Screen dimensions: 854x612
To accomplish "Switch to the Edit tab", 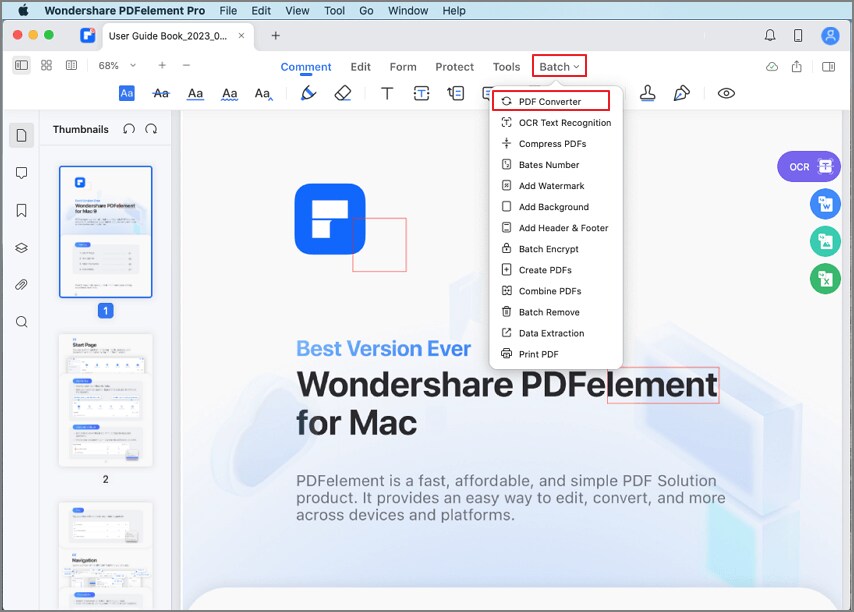I will pos(361,66).
